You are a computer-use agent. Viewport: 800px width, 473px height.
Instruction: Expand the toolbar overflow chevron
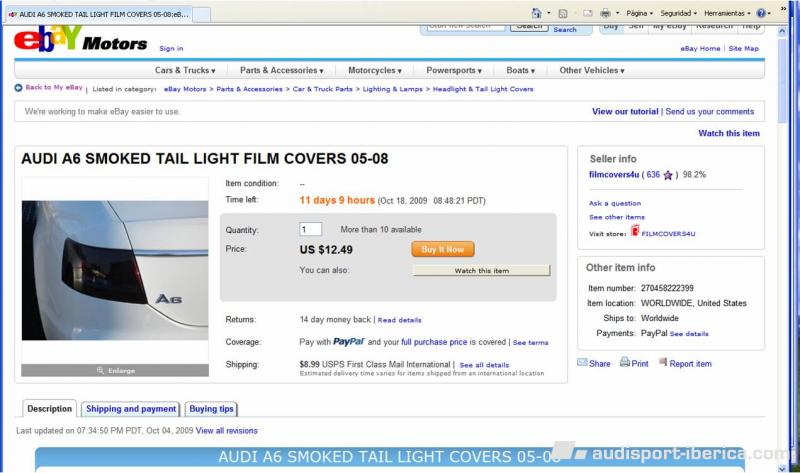(784, 9)
